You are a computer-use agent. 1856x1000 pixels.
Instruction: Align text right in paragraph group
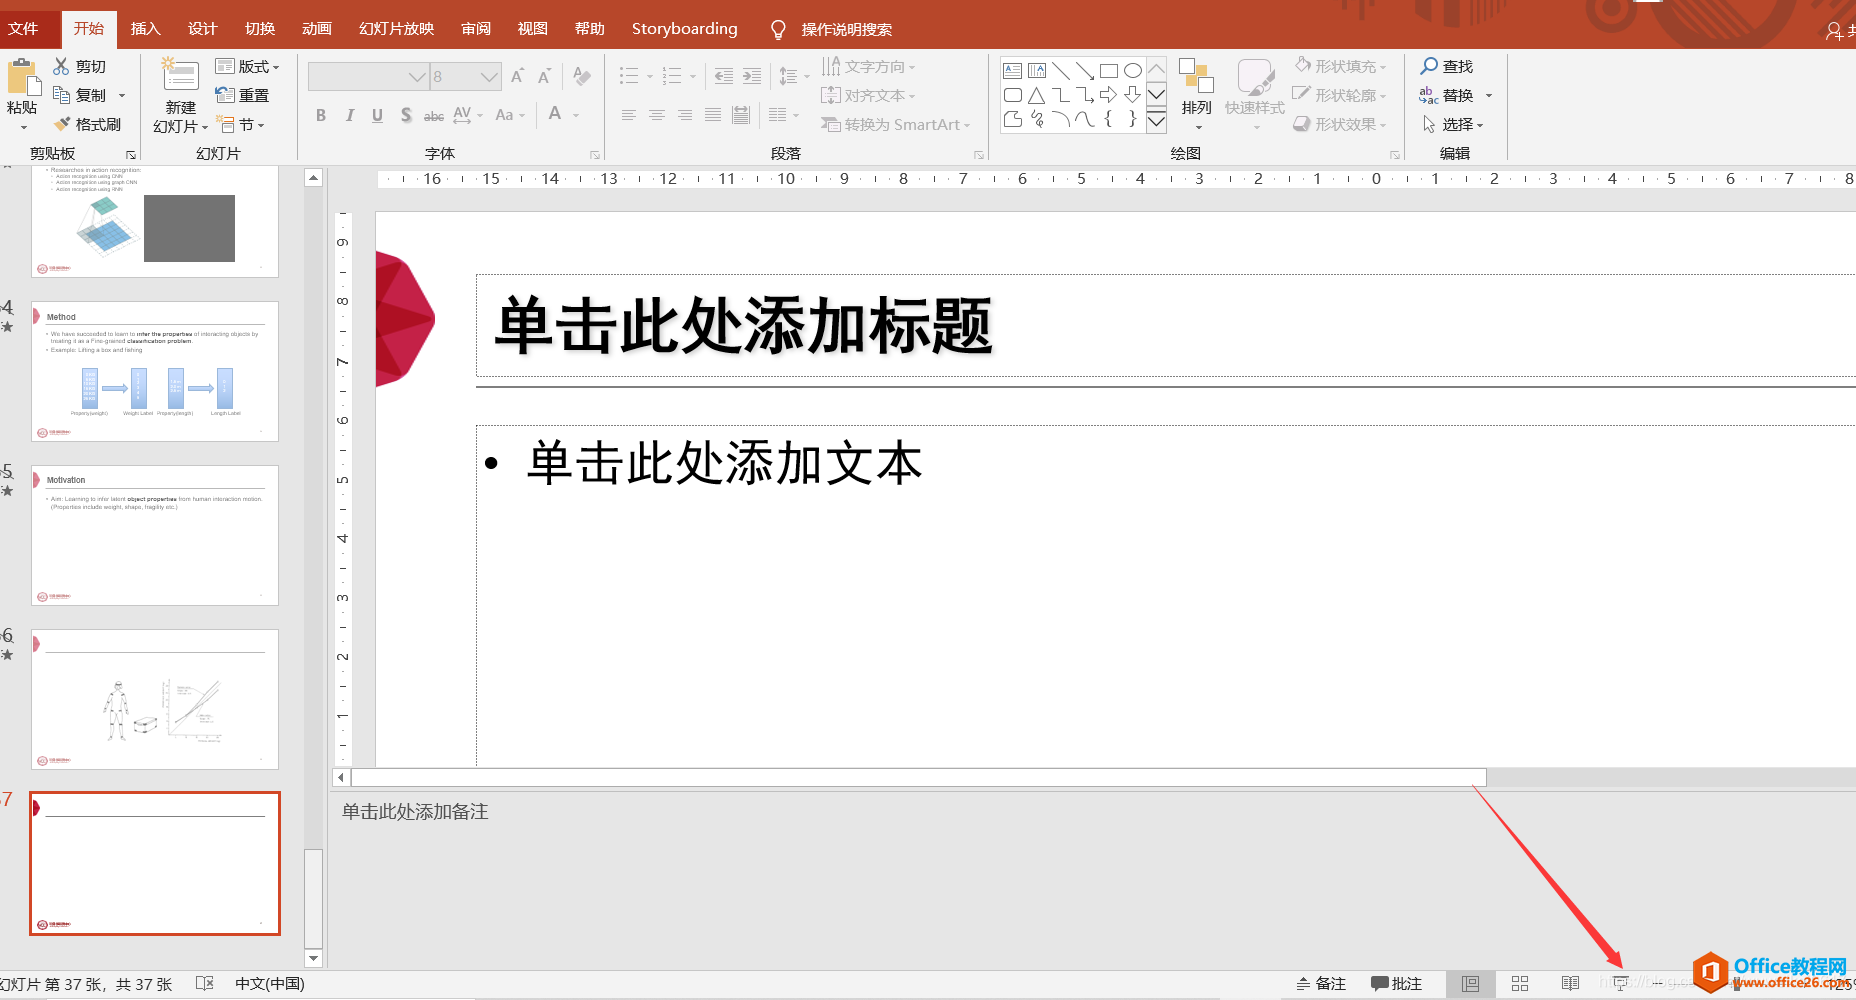[684, 115]
